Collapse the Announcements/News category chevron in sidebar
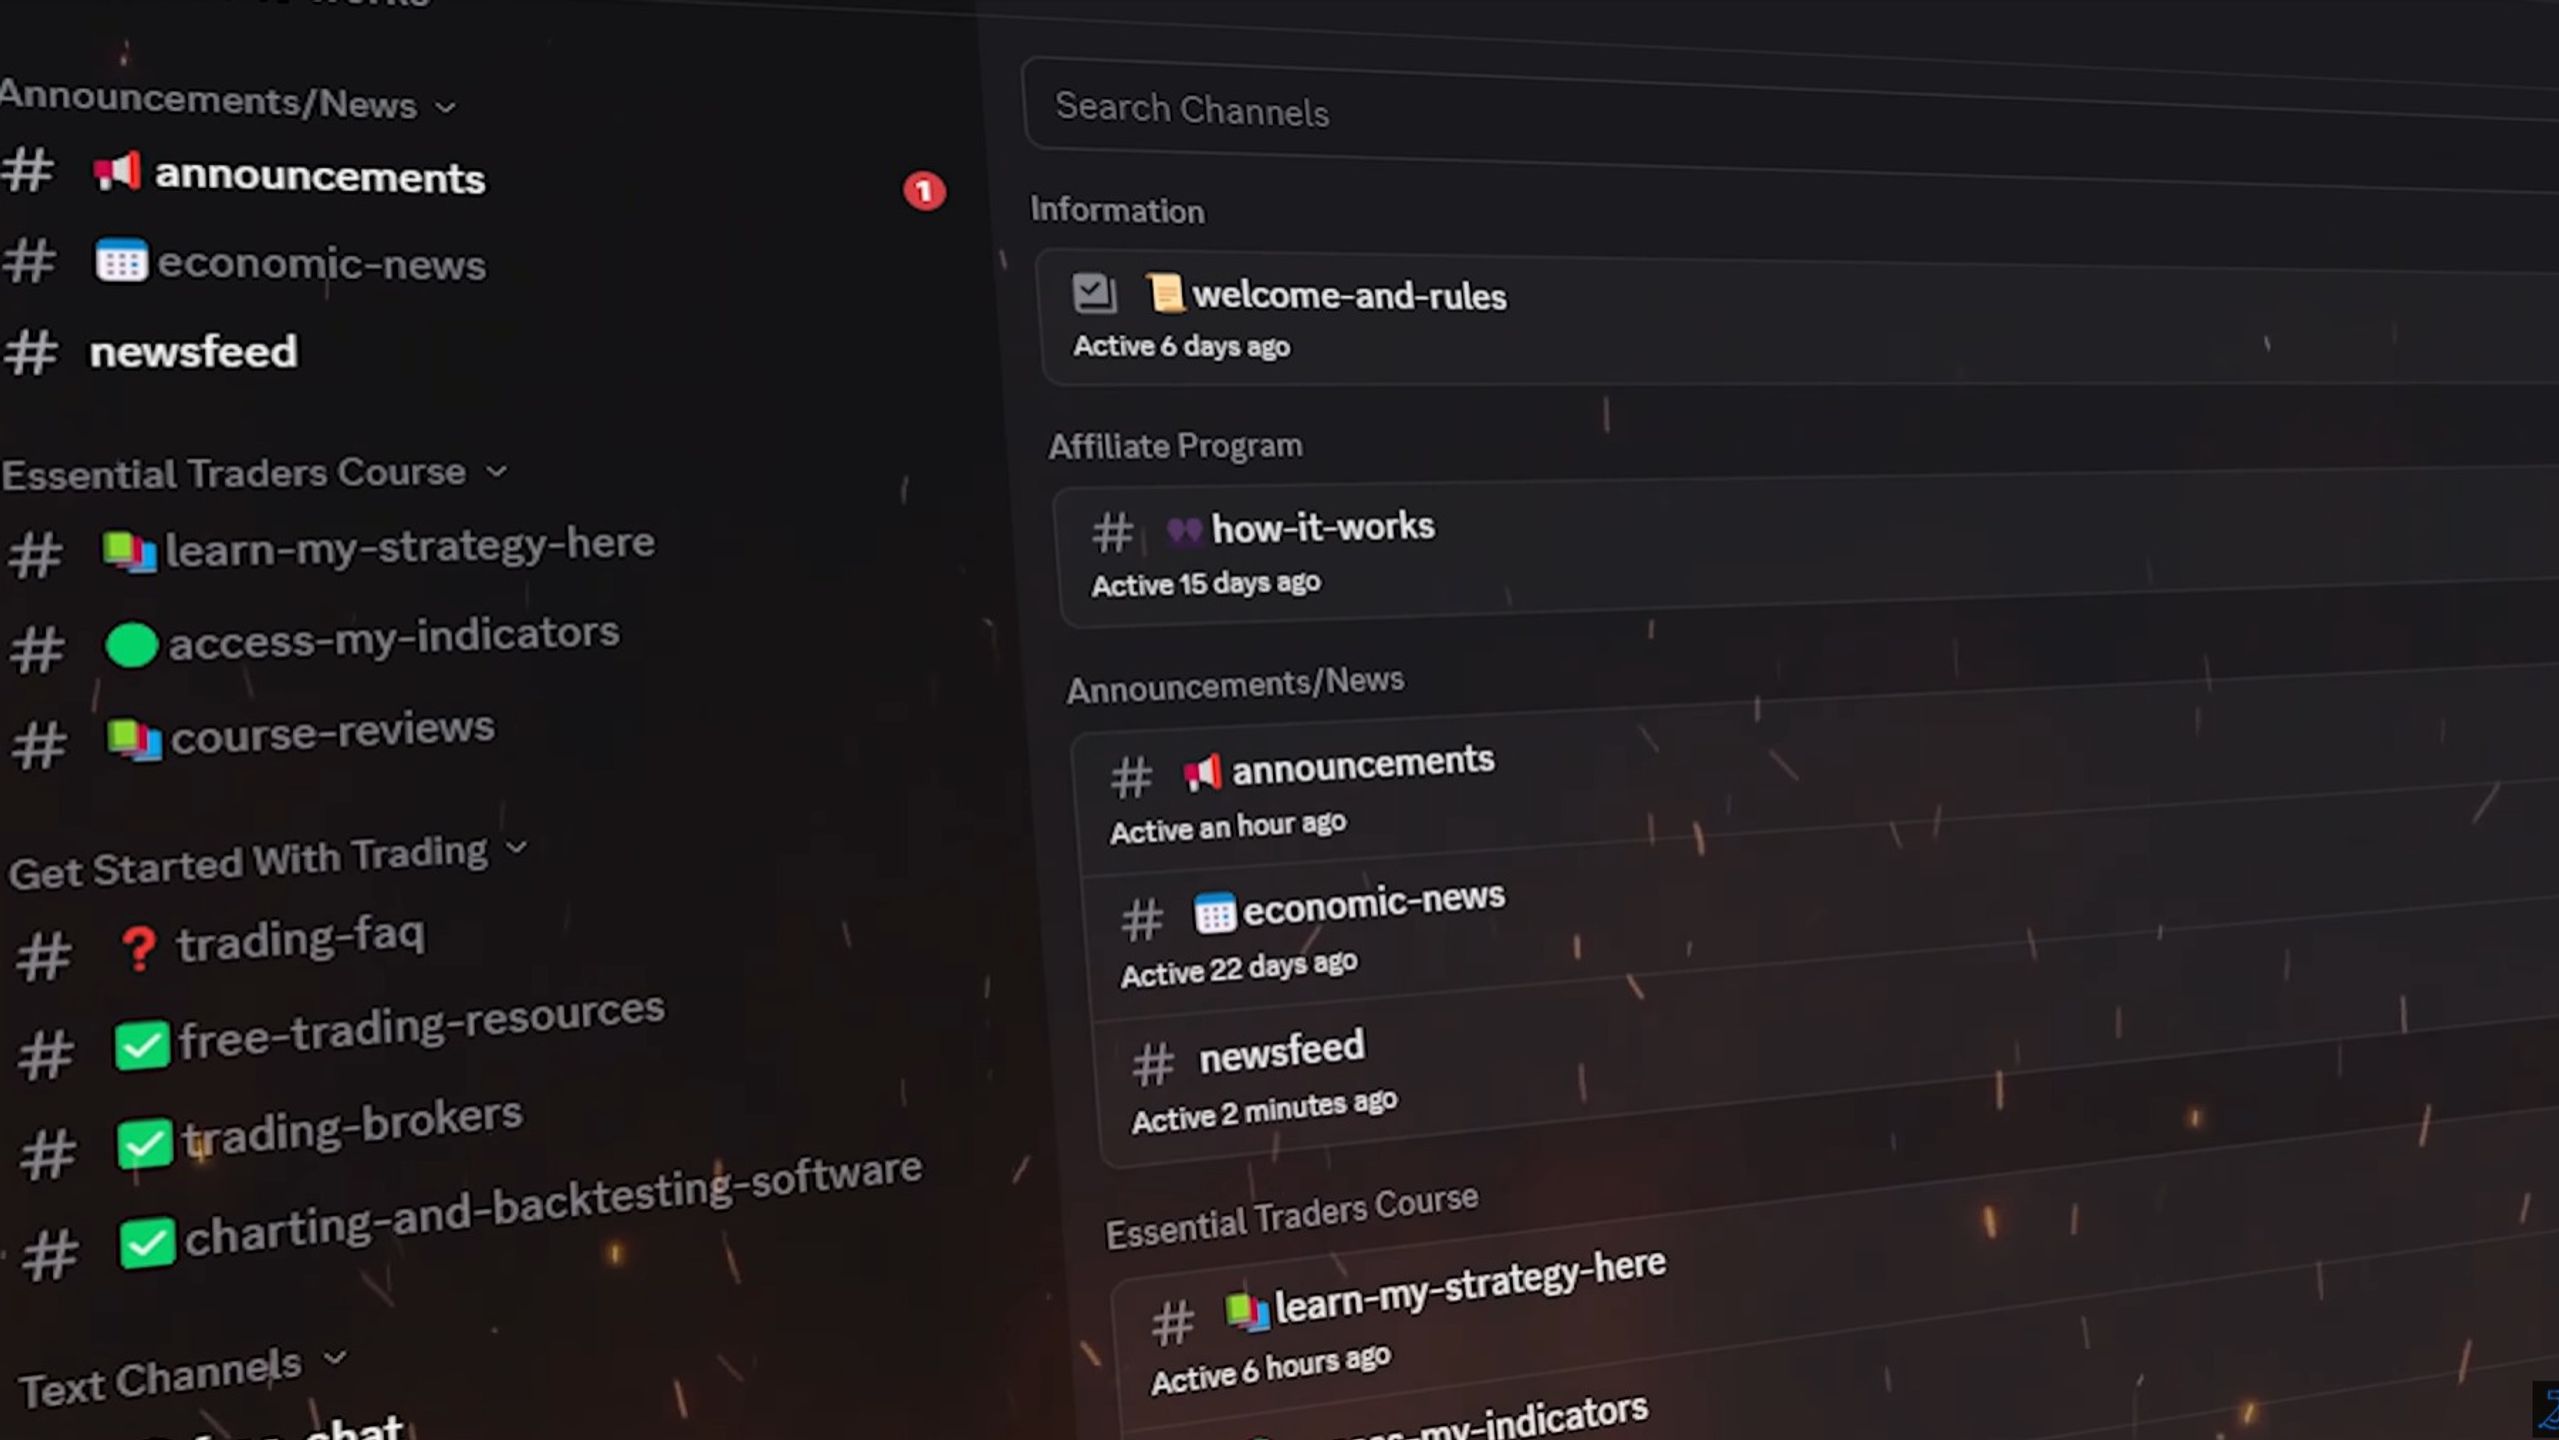This screenshot has height=1440, width=2559. point(446,107)
